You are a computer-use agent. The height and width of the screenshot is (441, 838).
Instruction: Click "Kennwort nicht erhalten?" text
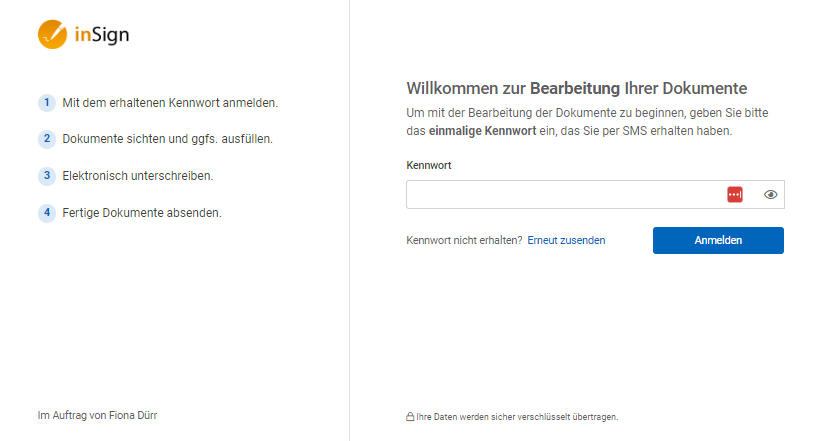tap(464, 241)
